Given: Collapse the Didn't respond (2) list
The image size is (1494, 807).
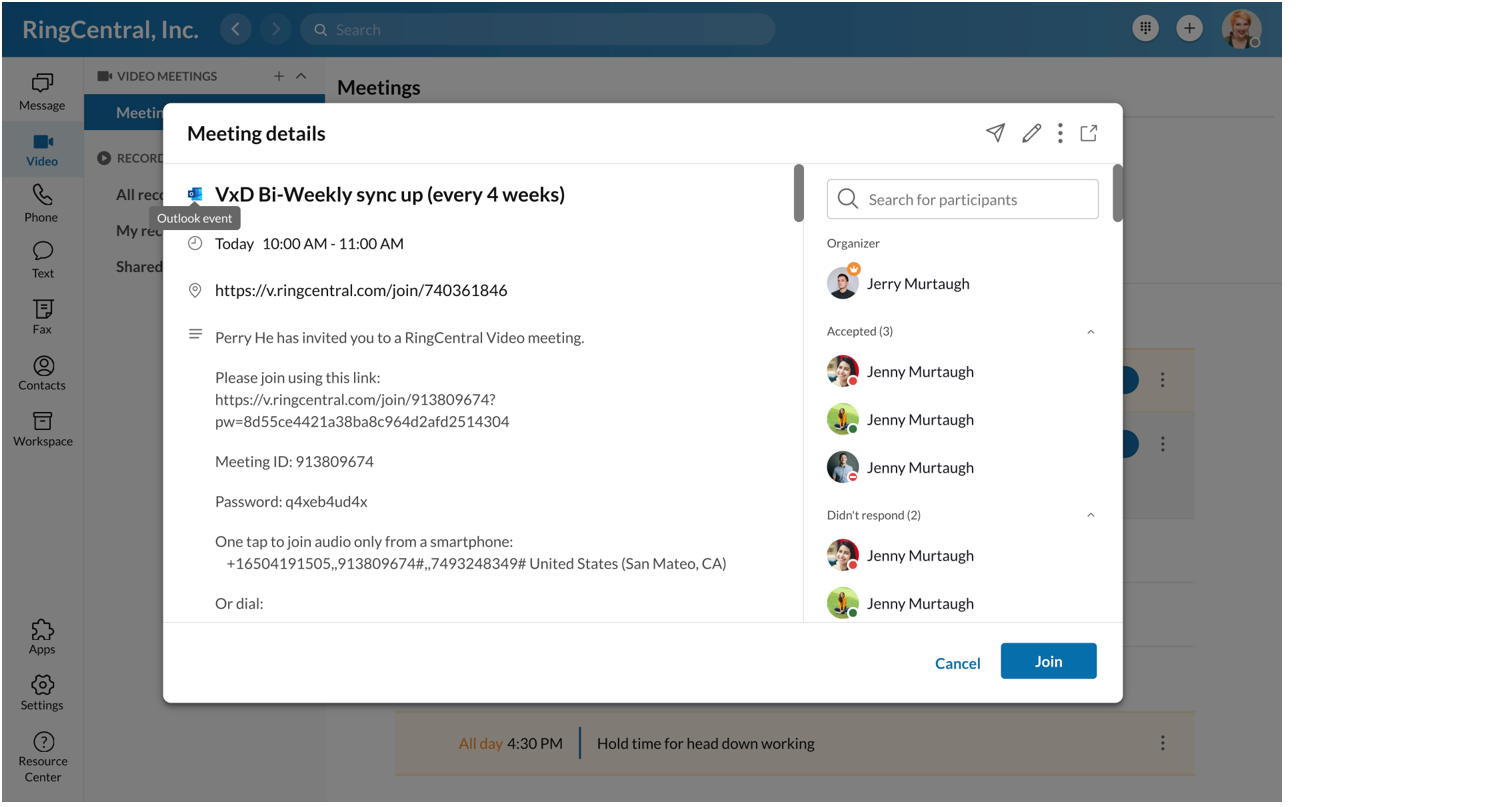Looking at the screenshot, I should [x=1091, y=515].
